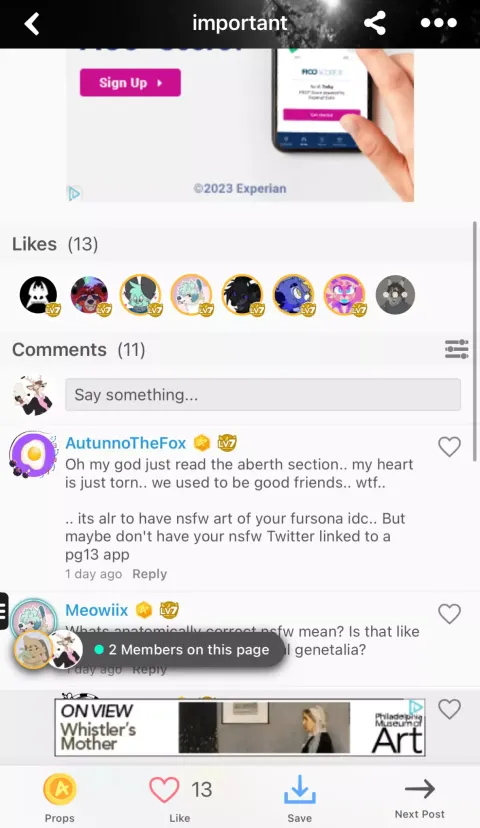
Task: Focus the 'Say something...' comment field
Action: pyautogui.click(x=263, y=394)
